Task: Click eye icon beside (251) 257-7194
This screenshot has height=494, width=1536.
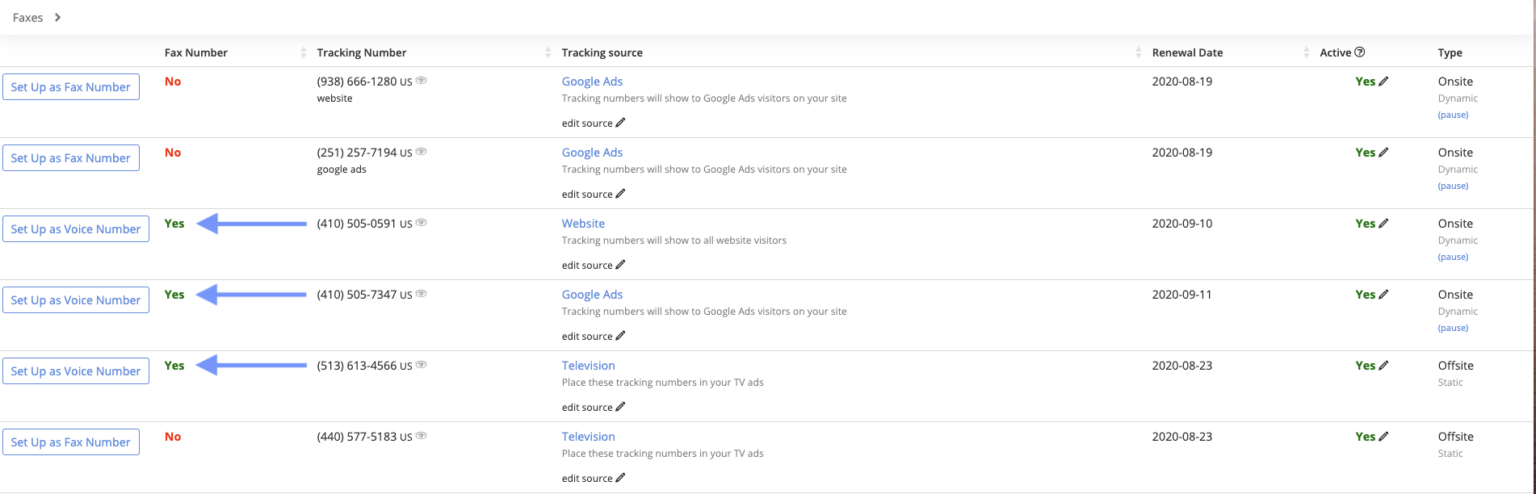Action: point(421,152)
